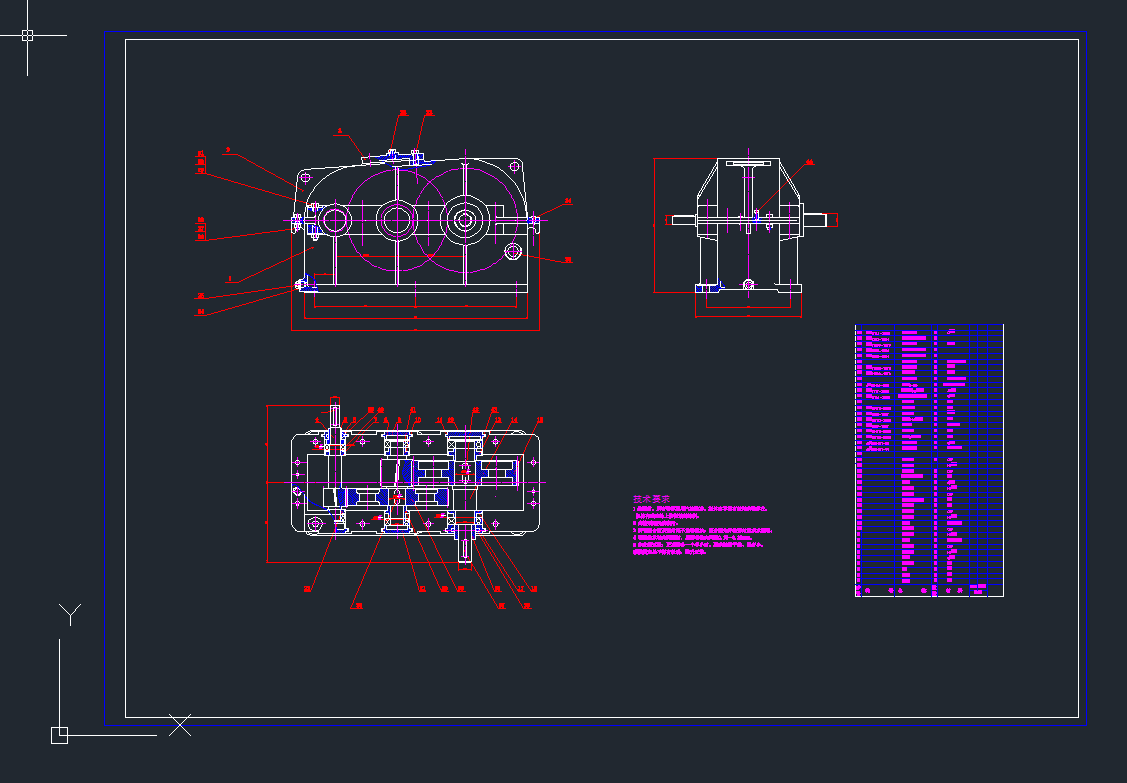This screenshot has width=1127, height=783.
Task: Select the red bounding box around the side view
Action: pyautogui.click(x=655, y=220)
